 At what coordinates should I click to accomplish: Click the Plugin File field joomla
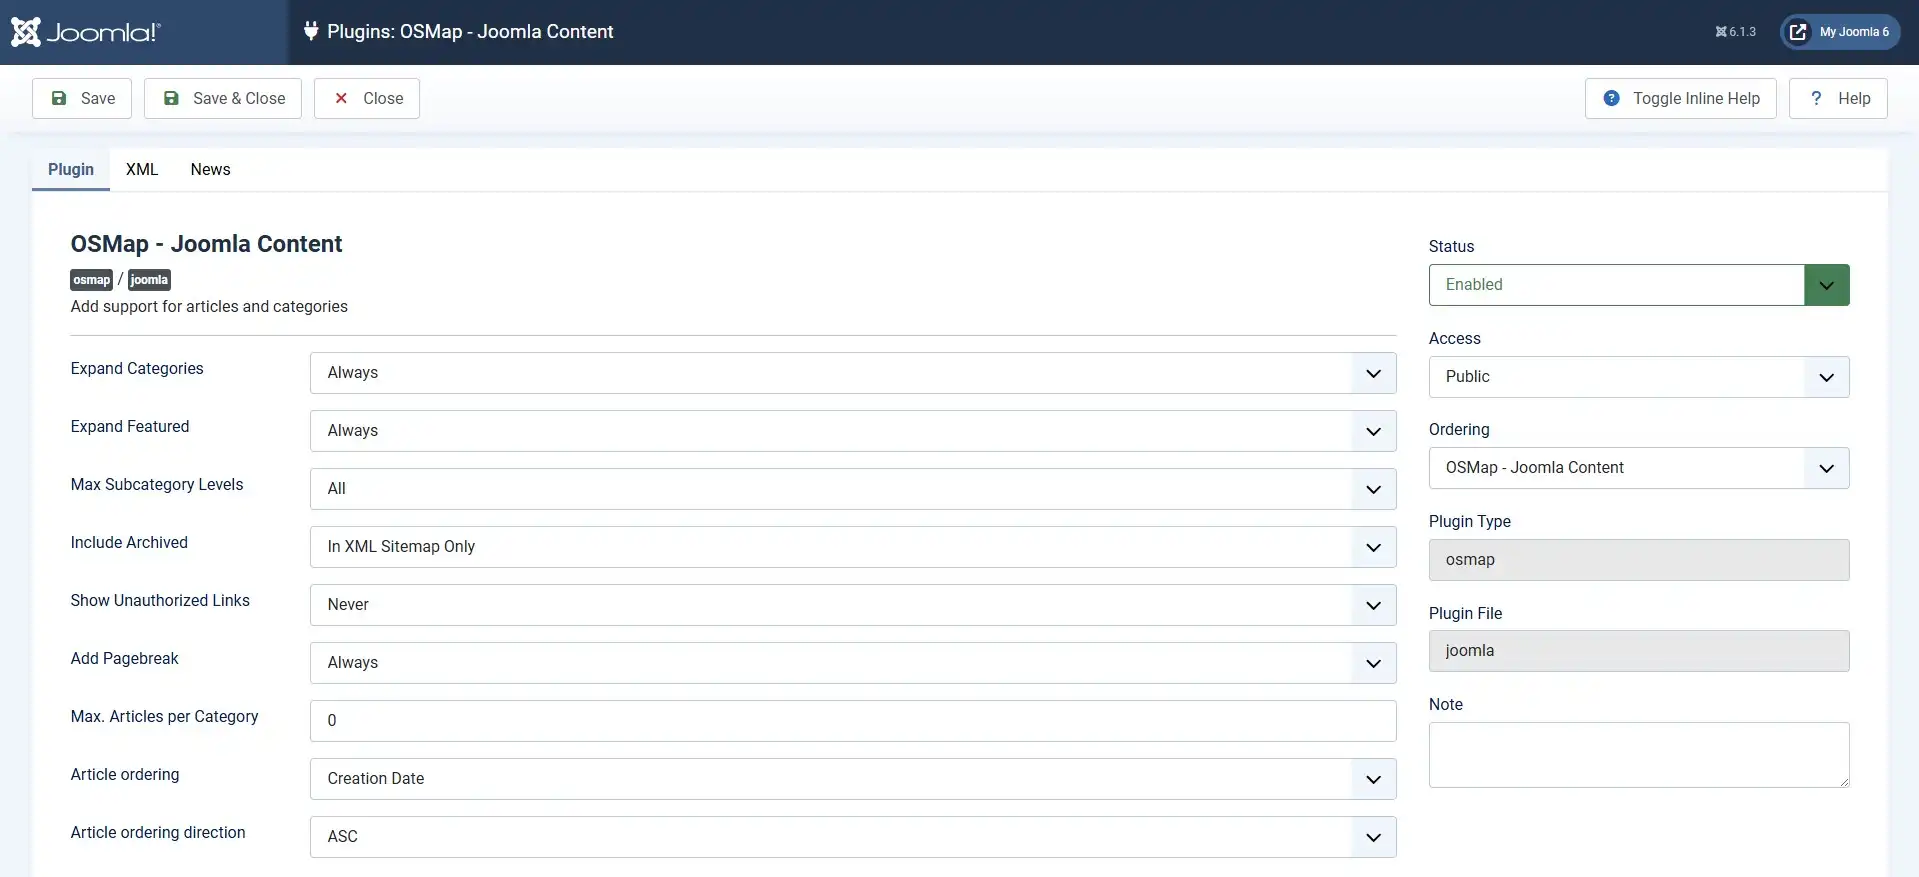pos(1639,651)
